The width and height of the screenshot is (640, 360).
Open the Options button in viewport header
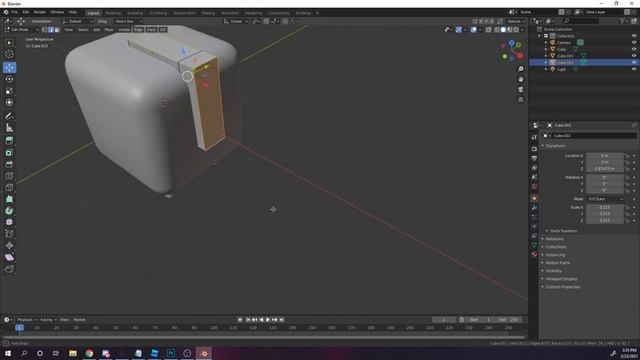point(516,21)
